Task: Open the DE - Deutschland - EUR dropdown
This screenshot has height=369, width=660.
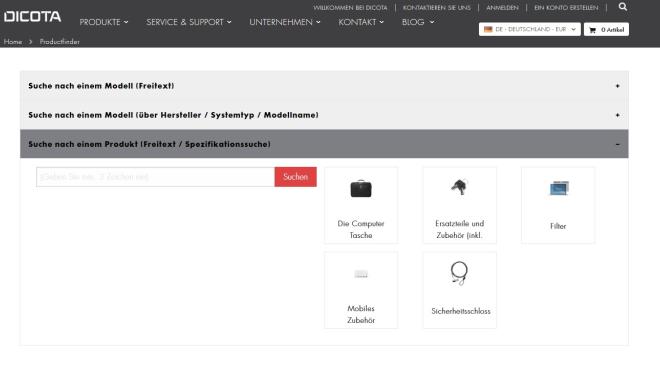Action: coord(530,29)
